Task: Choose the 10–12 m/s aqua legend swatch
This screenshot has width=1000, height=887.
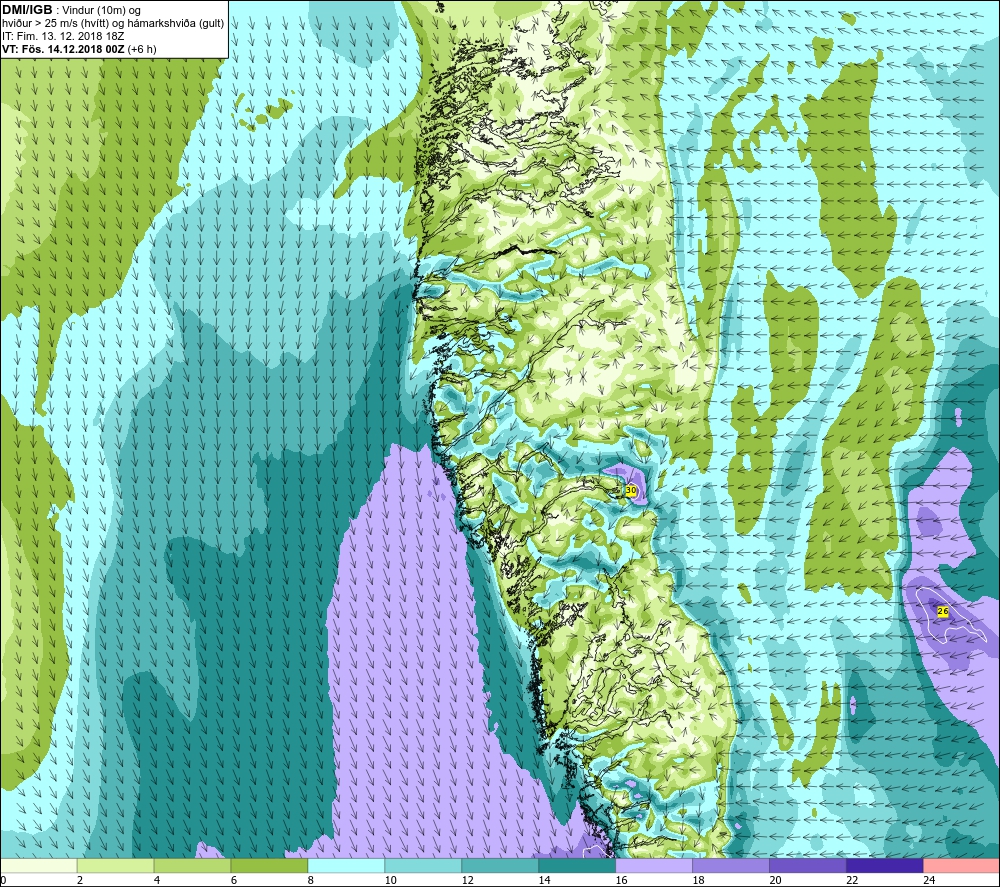Action: 423,865
